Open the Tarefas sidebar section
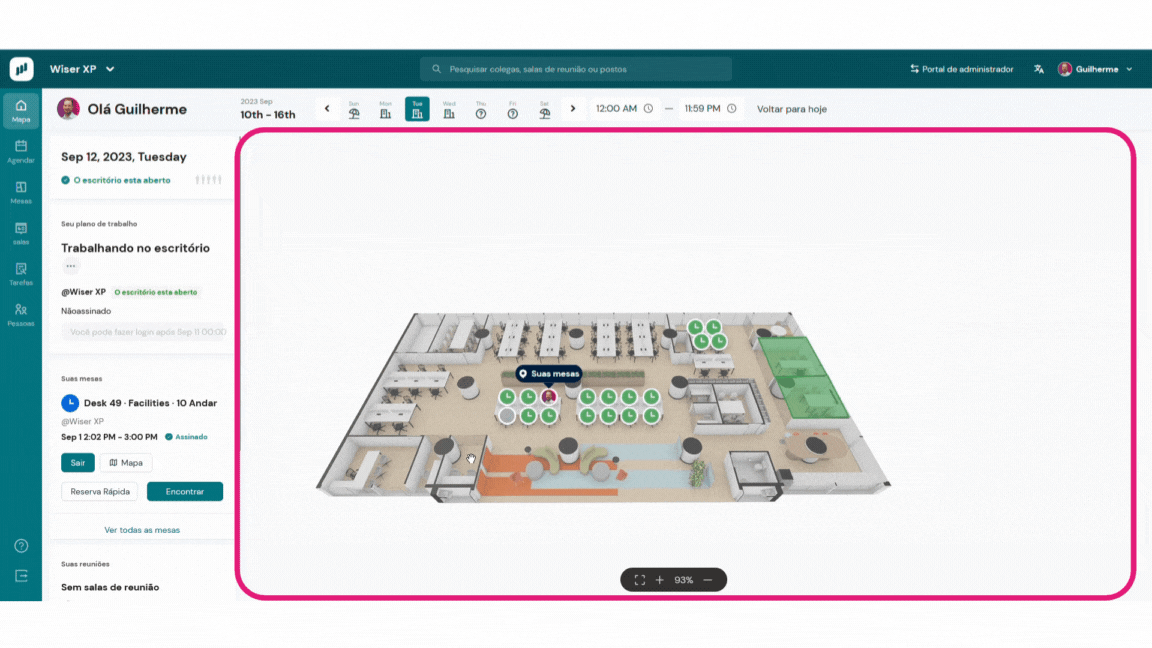Screen dimensions: 1152x648 point(21,274)
